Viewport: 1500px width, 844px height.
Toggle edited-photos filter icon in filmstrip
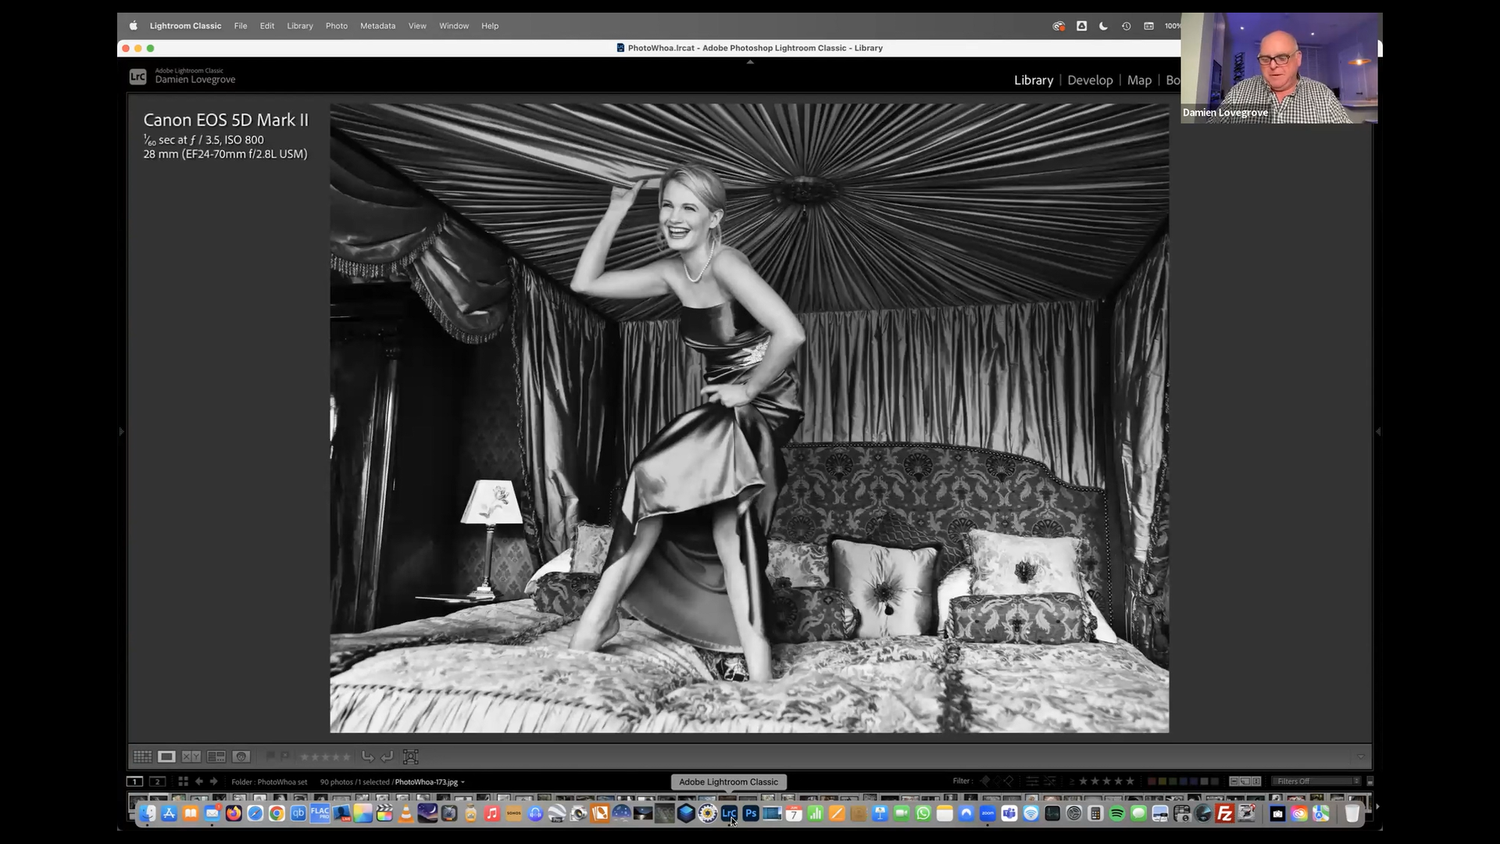point(1032,781)
